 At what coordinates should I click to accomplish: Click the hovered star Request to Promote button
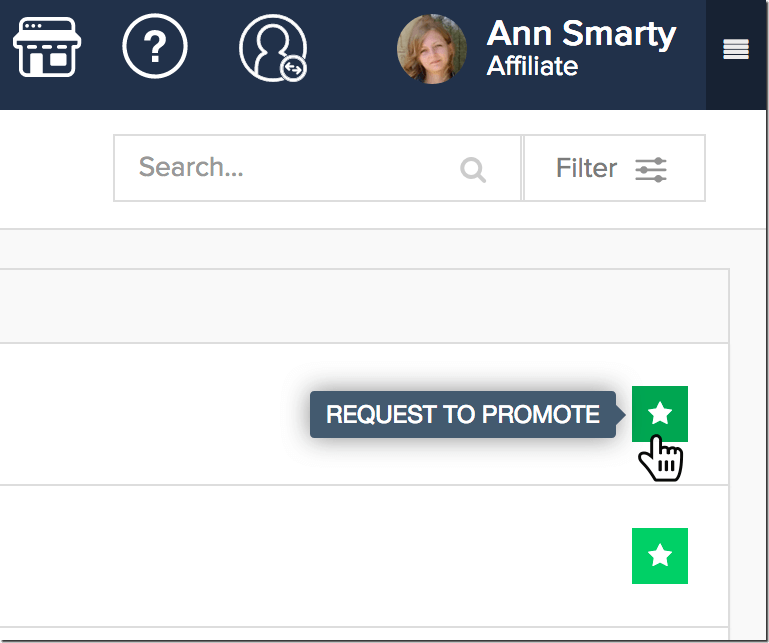tap(660, 413)
